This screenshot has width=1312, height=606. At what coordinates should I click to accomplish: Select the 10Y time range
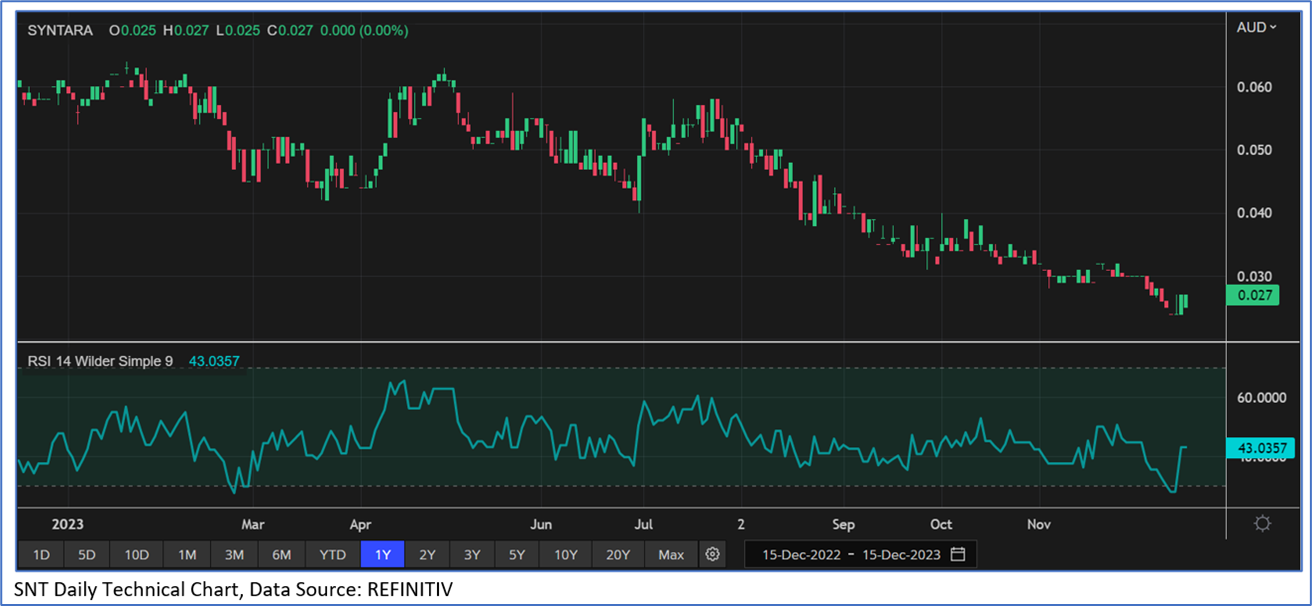[565, 554]
